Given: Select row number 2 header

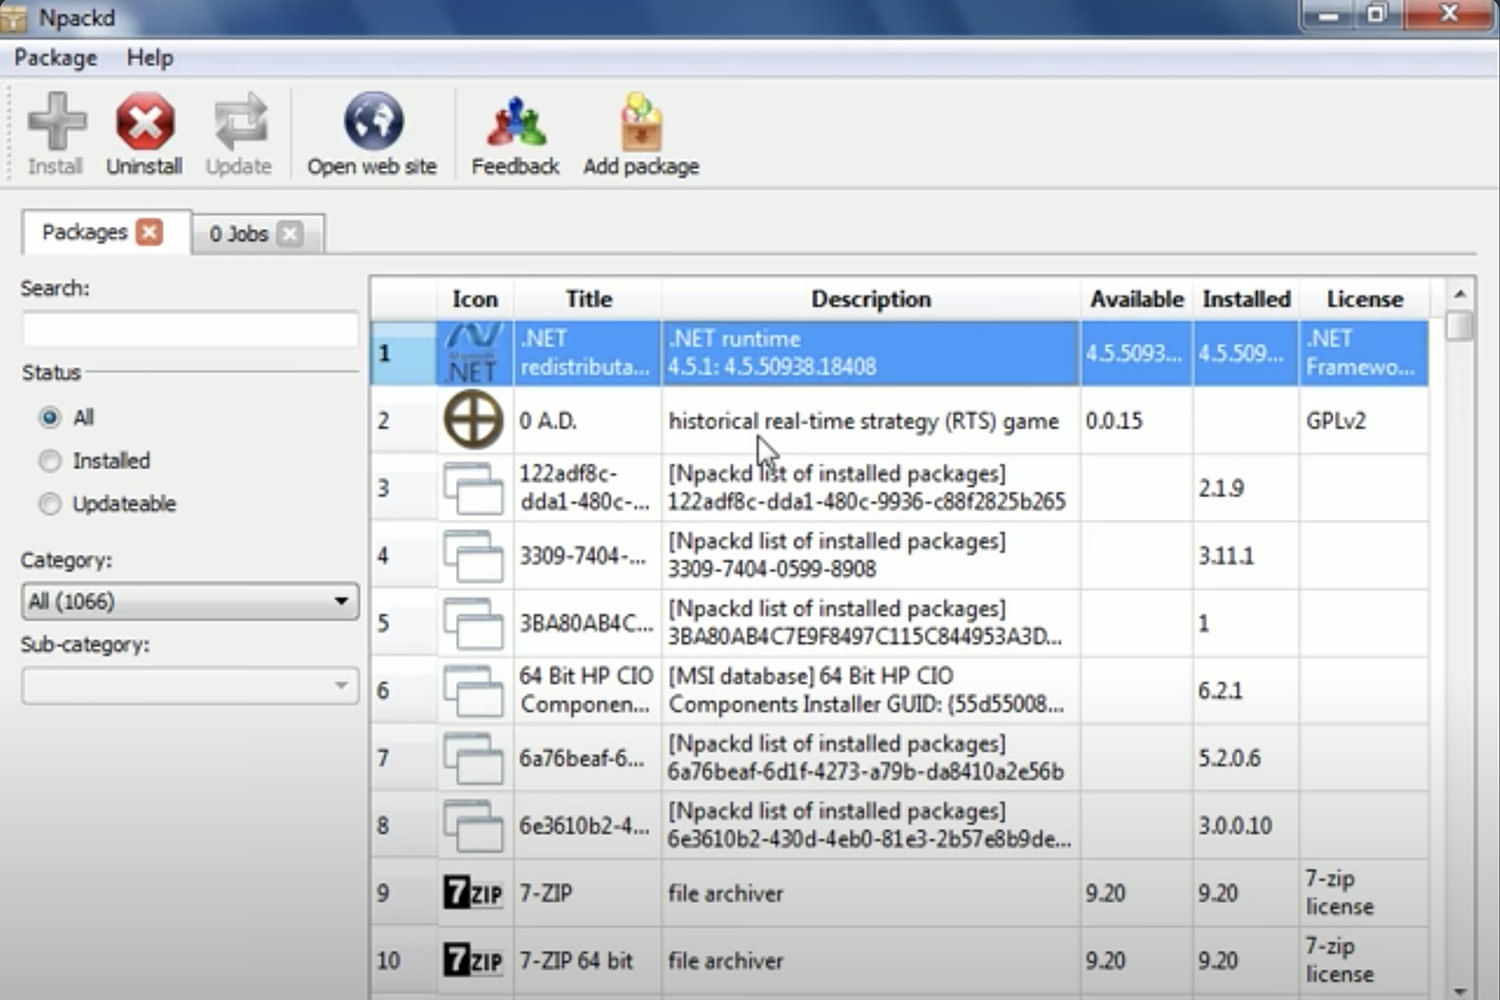Looking at the screenshot, I should 404,420.
